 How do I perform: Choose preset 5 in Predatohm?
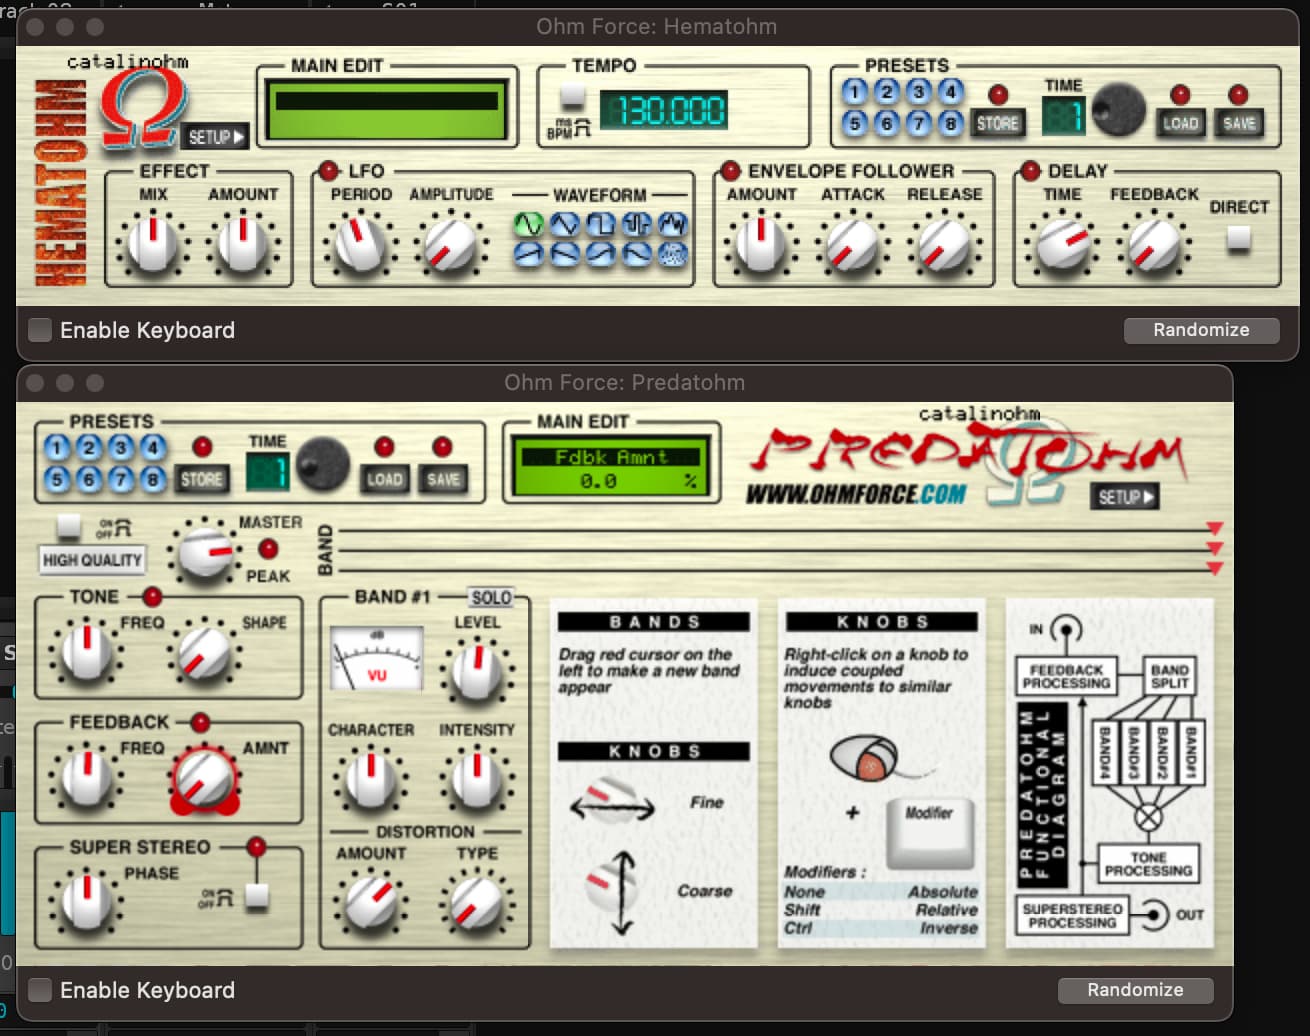pos(57,479)
